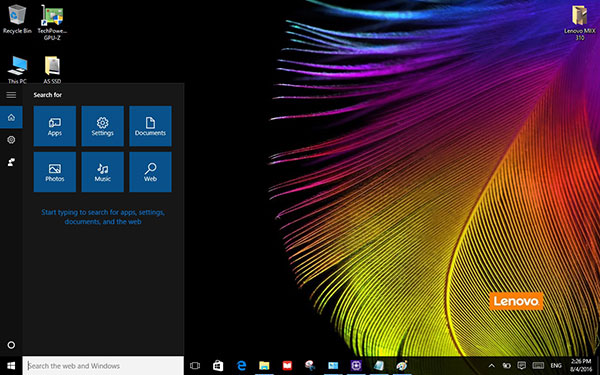Image resolution: width=600 pixels, height=375 pixels.
Task: Select the AS SSD desktop folder icon
Action: click(52, 70)
